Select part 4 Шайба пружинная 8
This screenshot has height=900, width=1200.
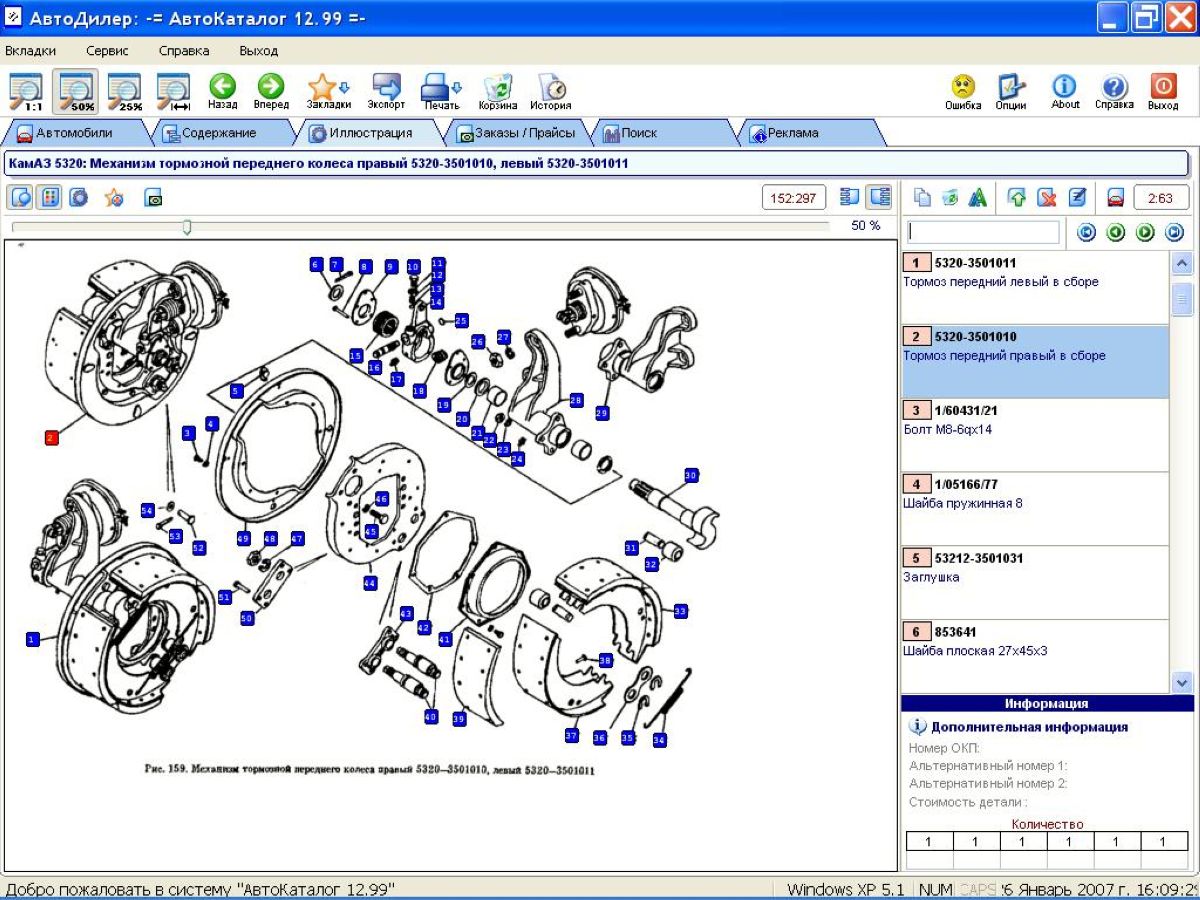(x=1035, y=509)
